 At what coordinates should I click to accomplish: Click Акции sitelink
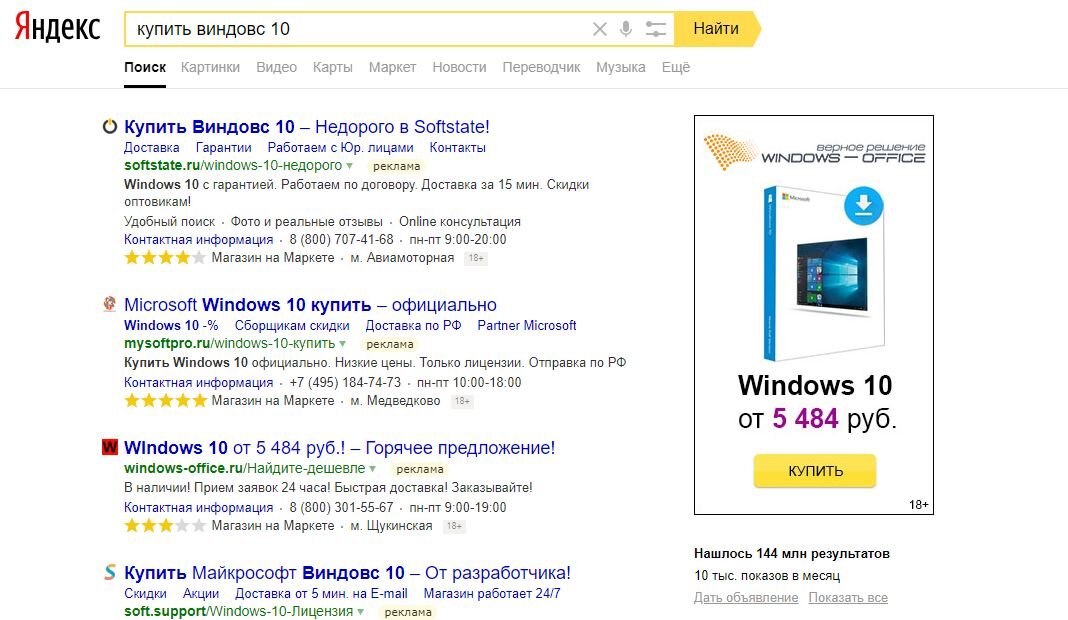pos(200,593)
